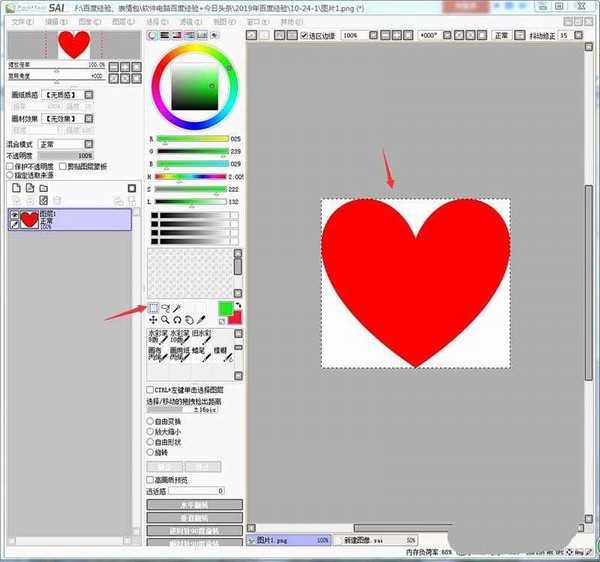This screenshot has height=562, width=600.
Task: Select the 自由变换 radio option
Action: pos(151,422)
